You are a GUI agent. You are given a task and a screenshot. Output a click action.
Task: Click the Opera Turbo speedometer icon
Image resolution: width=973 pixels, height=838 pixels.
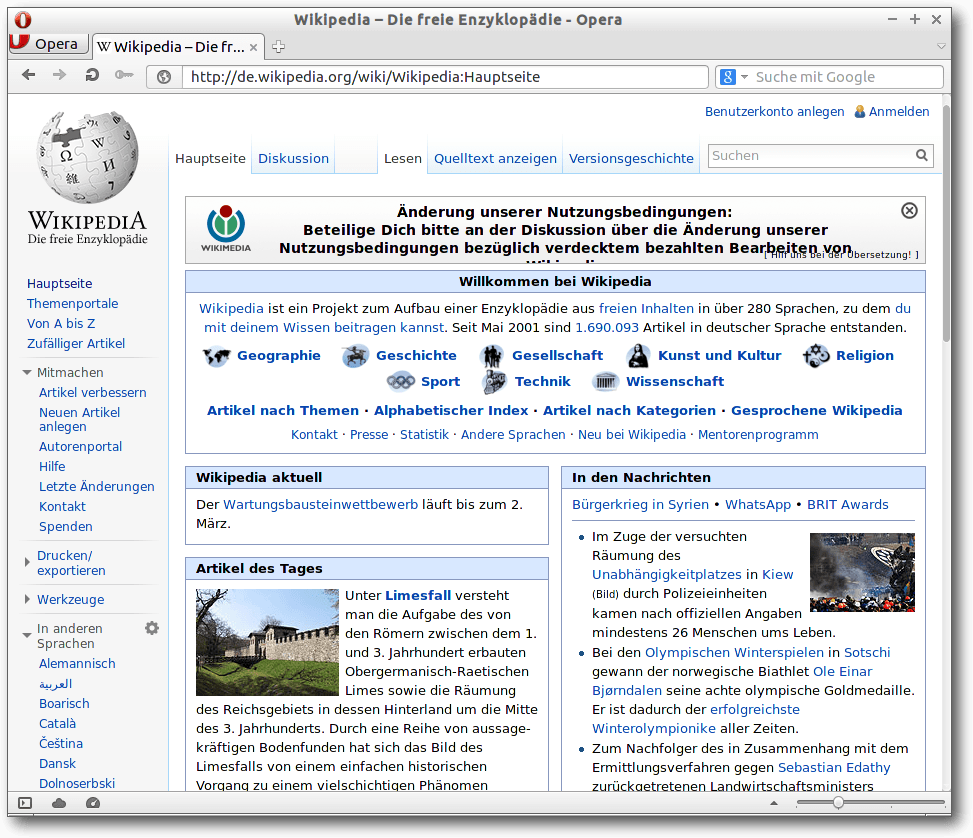coord(93,803)
